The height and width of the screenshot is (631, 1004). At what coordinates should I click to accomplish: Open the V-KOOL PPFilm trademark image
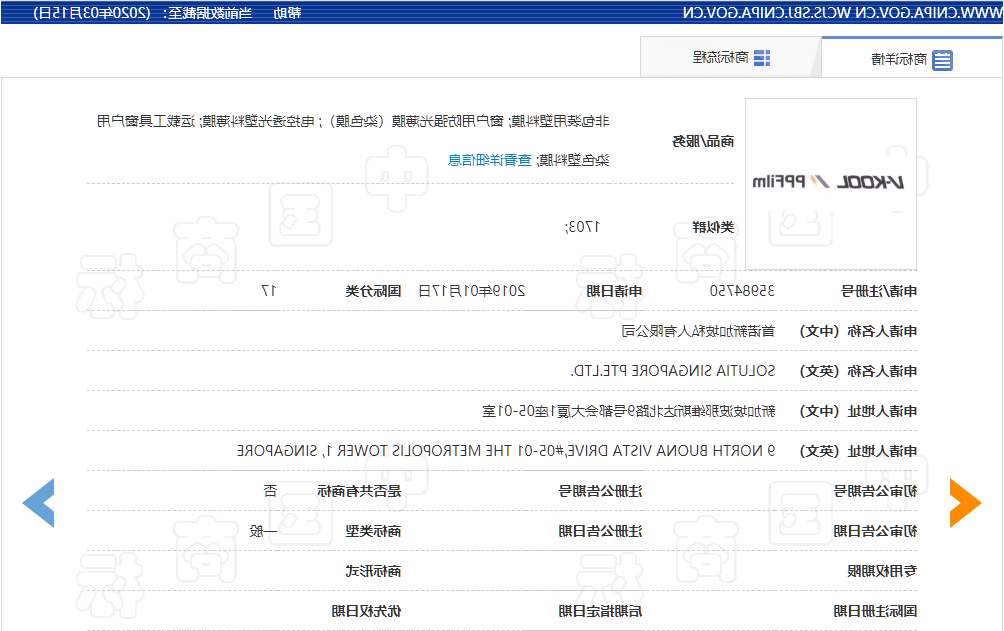[x=830, y=184]
